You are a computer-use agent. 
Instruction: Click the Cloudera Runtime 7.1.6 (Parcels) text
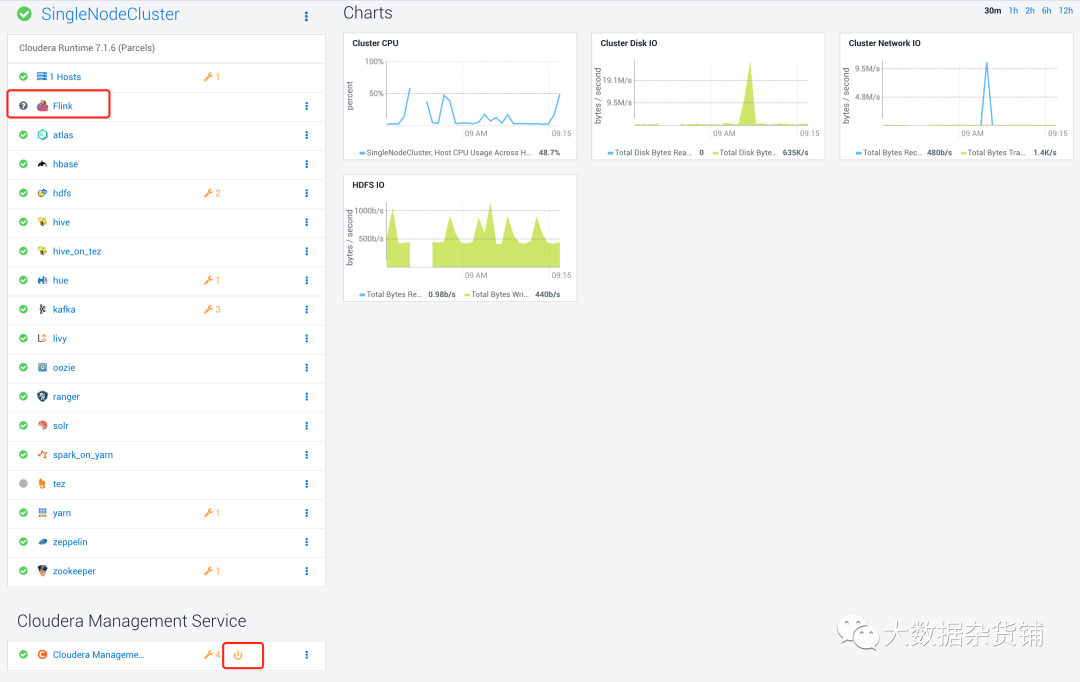[x=87, y=48]
